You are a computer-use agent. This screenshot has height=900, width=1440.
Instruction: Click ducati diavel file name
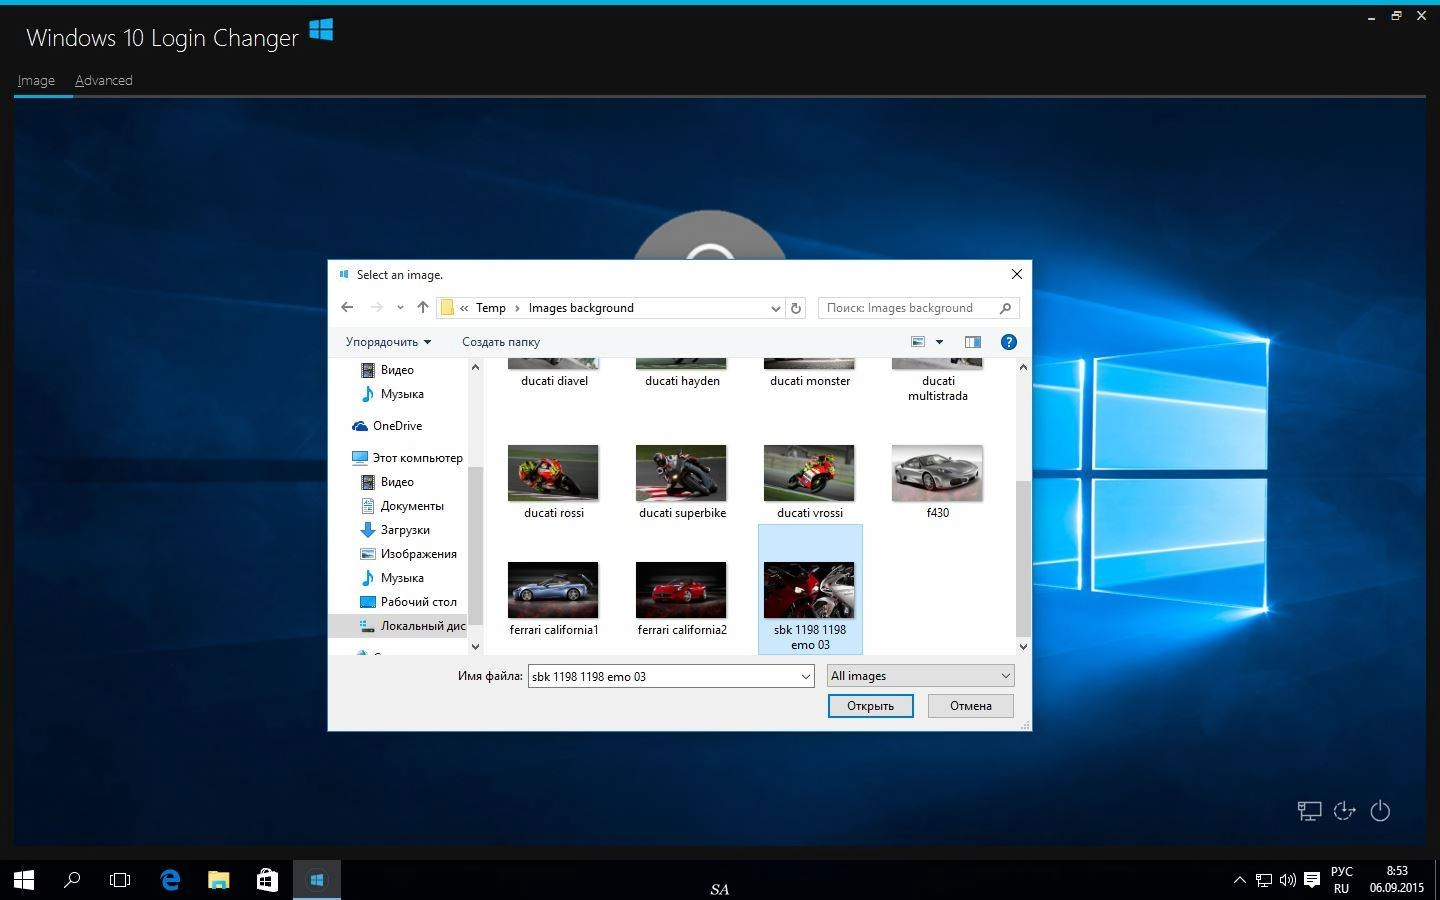[x=554, y=381]
